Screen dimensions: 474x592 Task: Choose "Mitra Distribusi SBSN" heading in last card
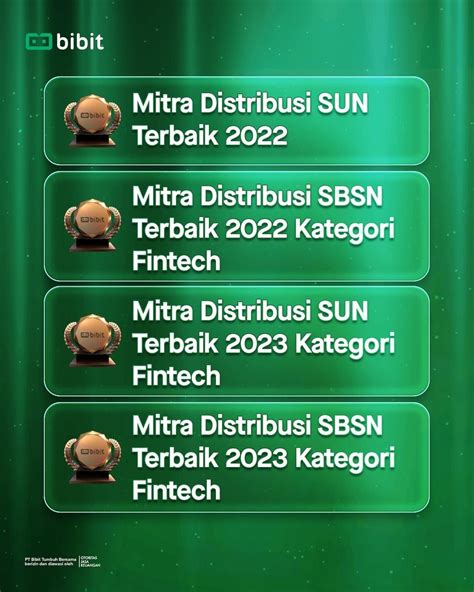[257, 426]
